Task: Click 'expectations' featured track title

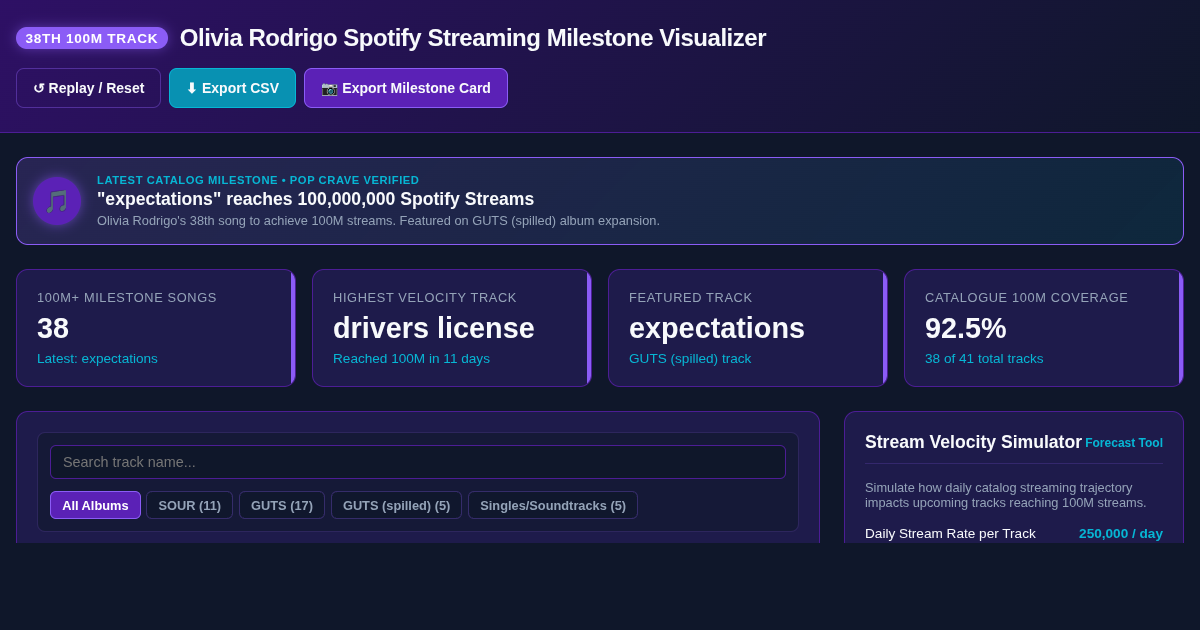Action: [x=717, y=328]
